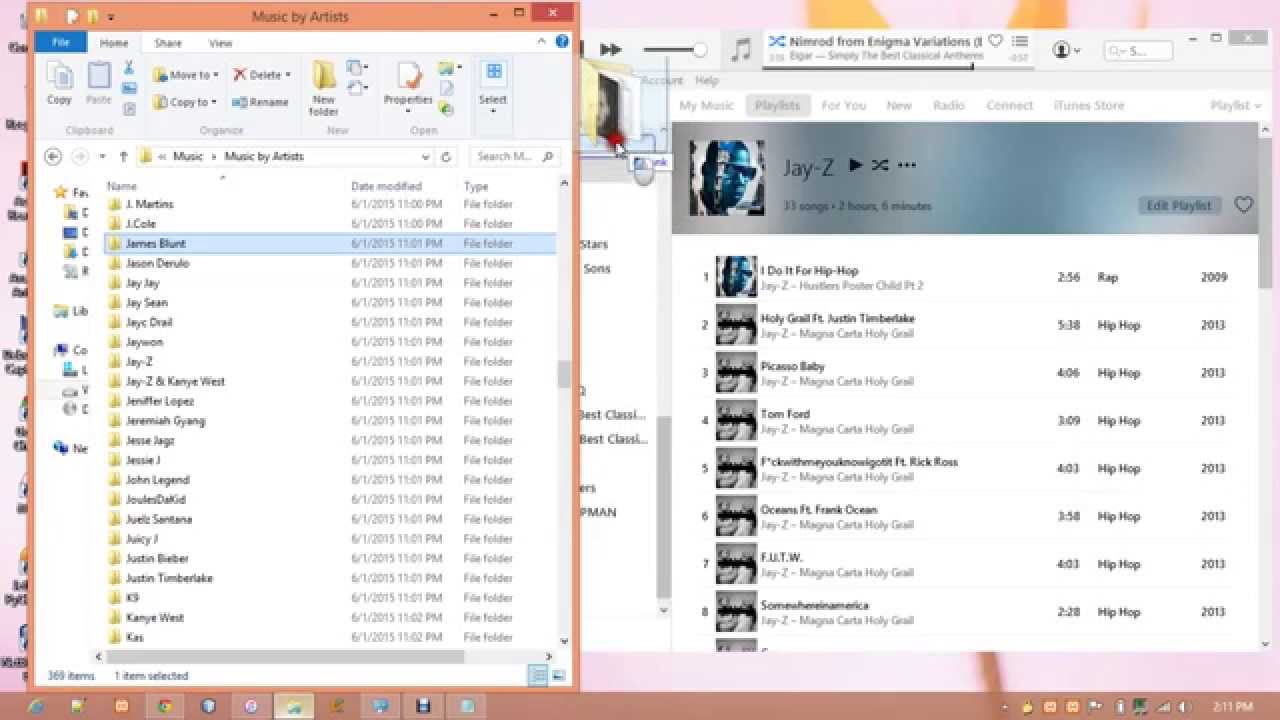Viewport: 1280px width, 720px height.
Task: Open the Move to dropdown
Action: 187,75
